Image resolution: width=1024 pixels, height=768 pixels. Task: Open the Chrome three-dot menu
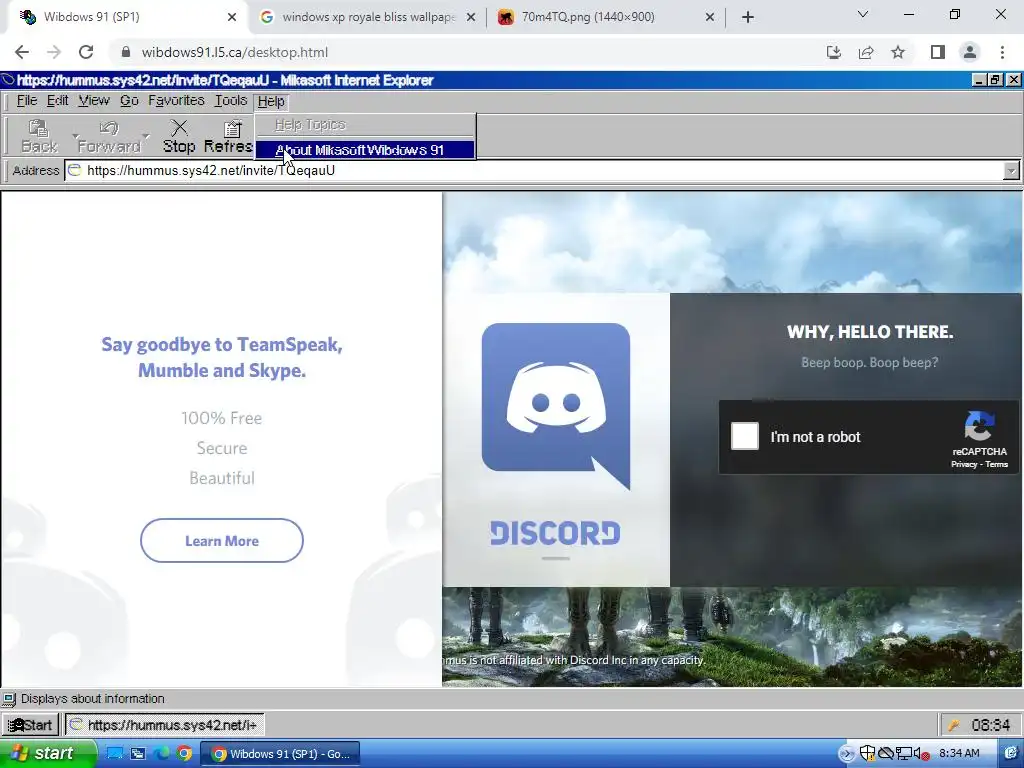1002,52
